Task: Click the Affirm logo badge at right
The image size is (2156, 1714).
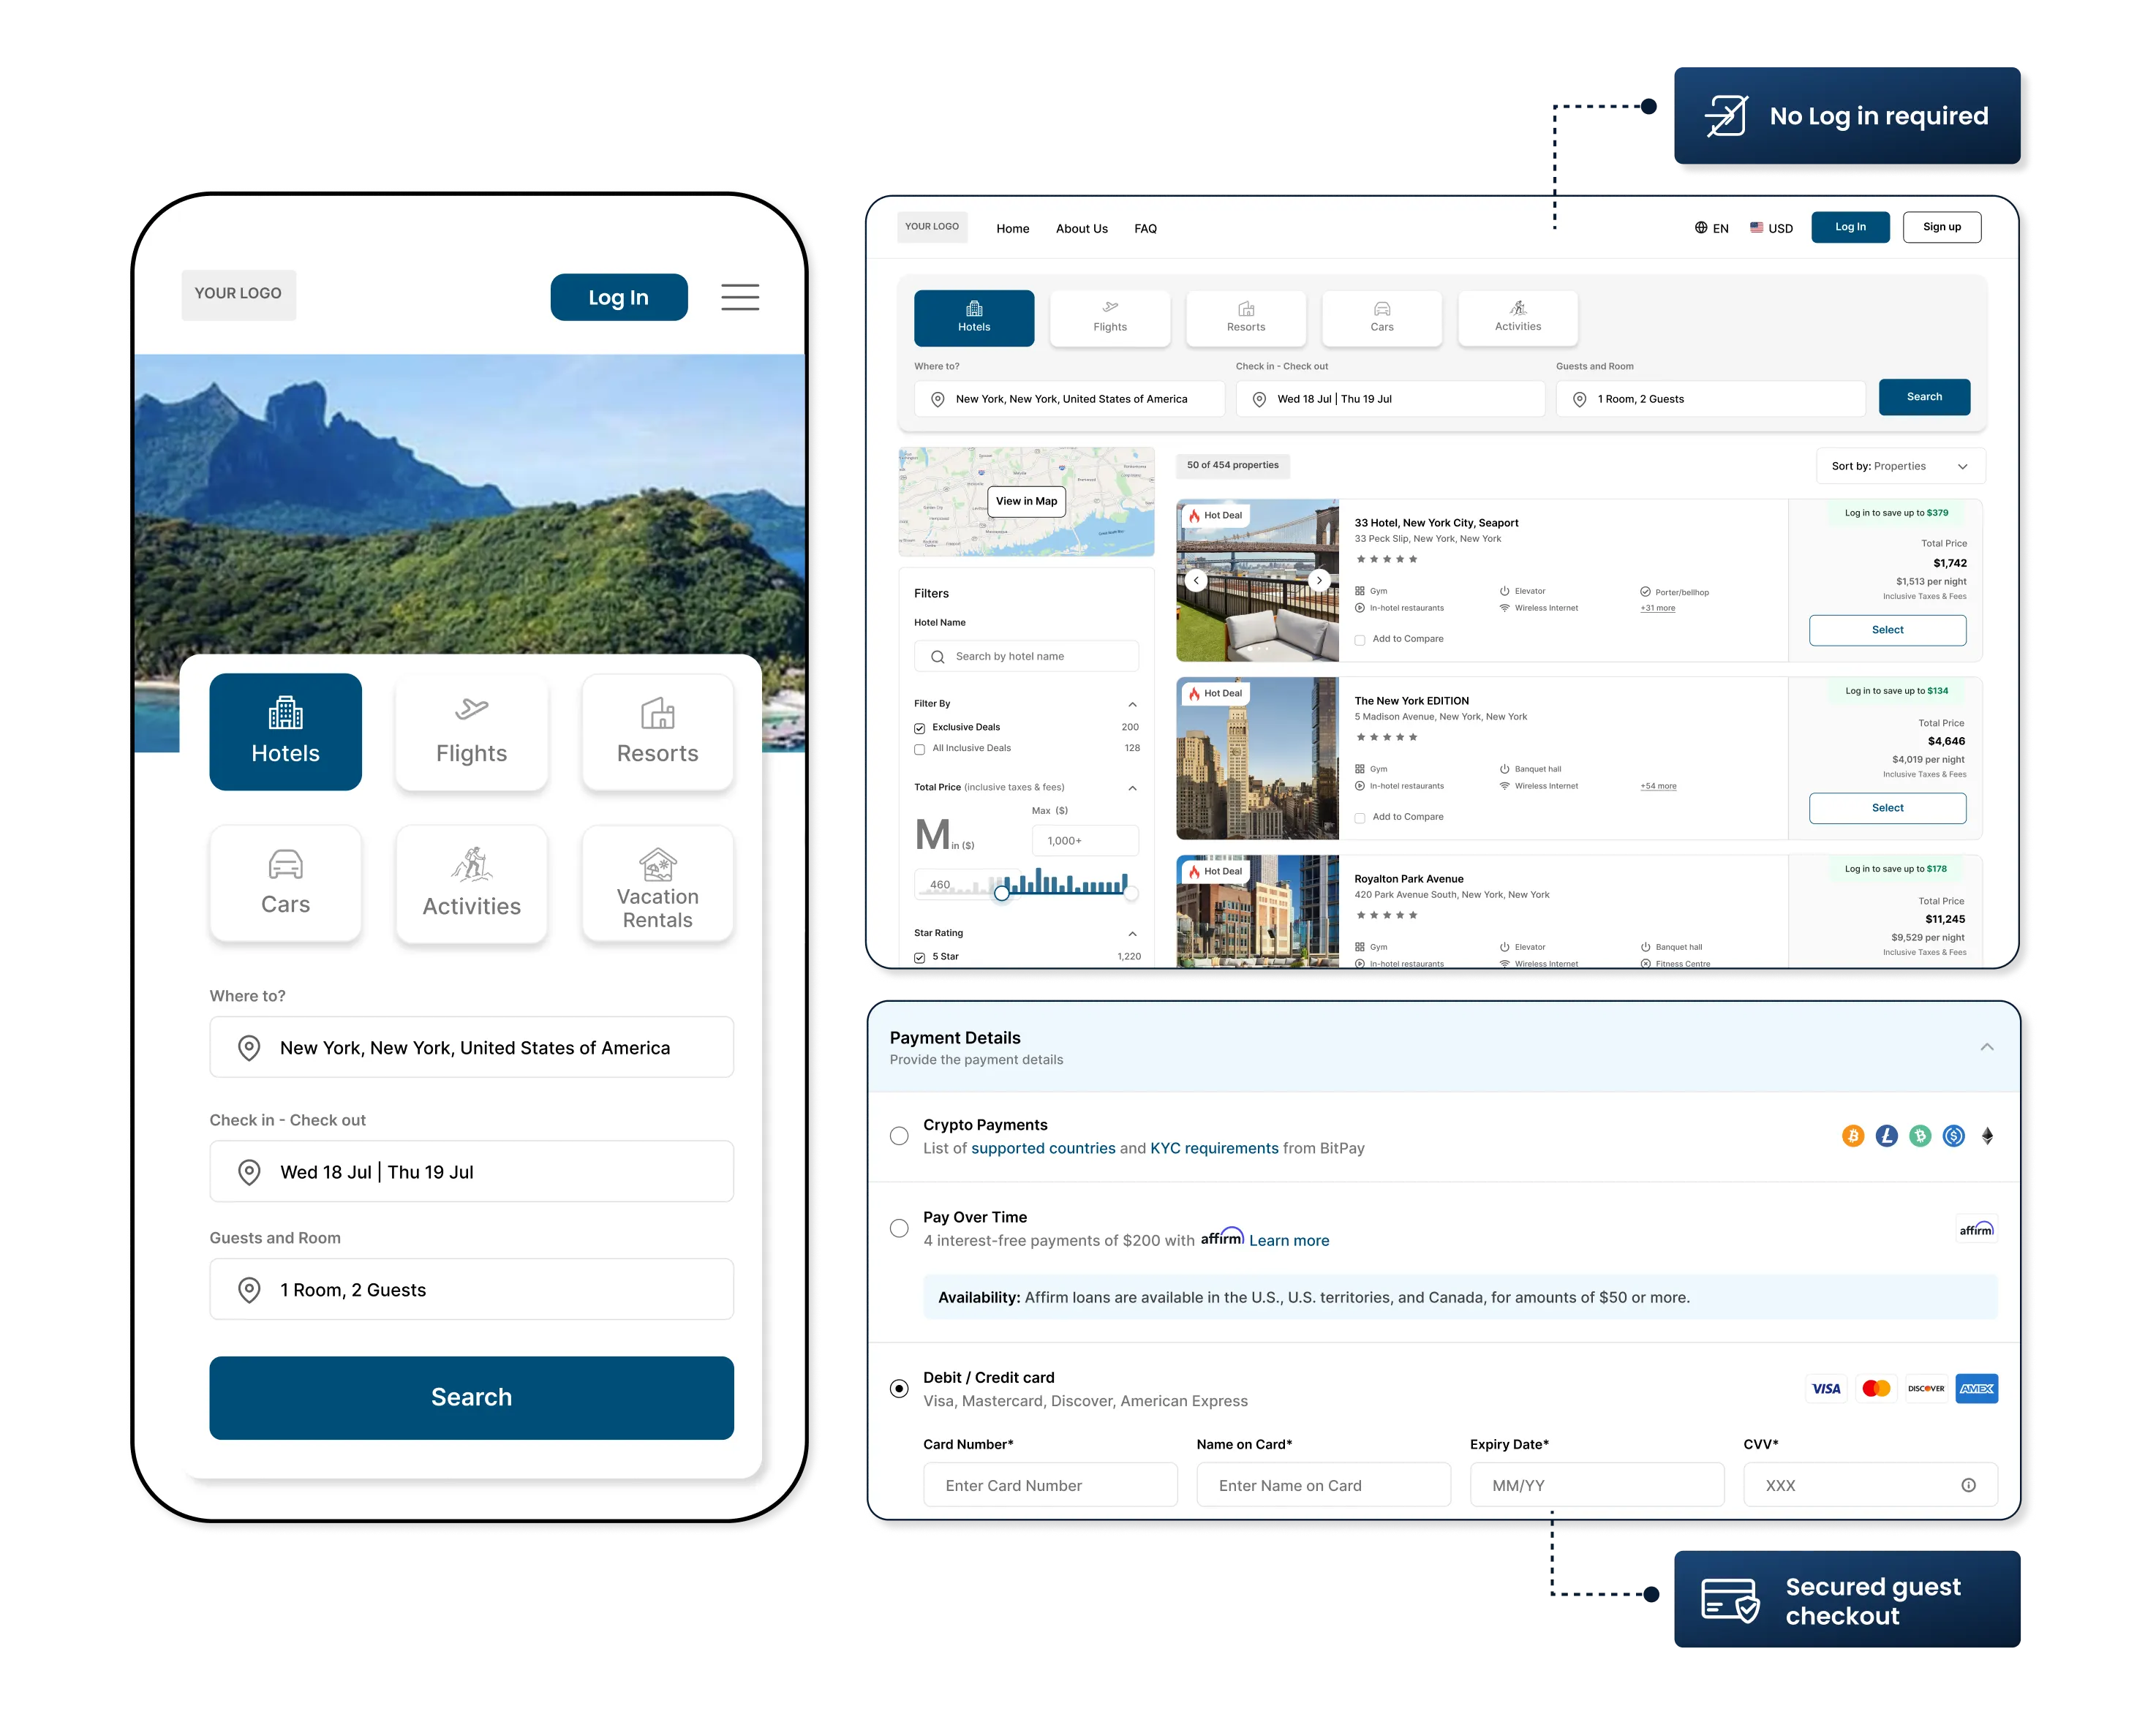Action: [x=1977, y=1229]
